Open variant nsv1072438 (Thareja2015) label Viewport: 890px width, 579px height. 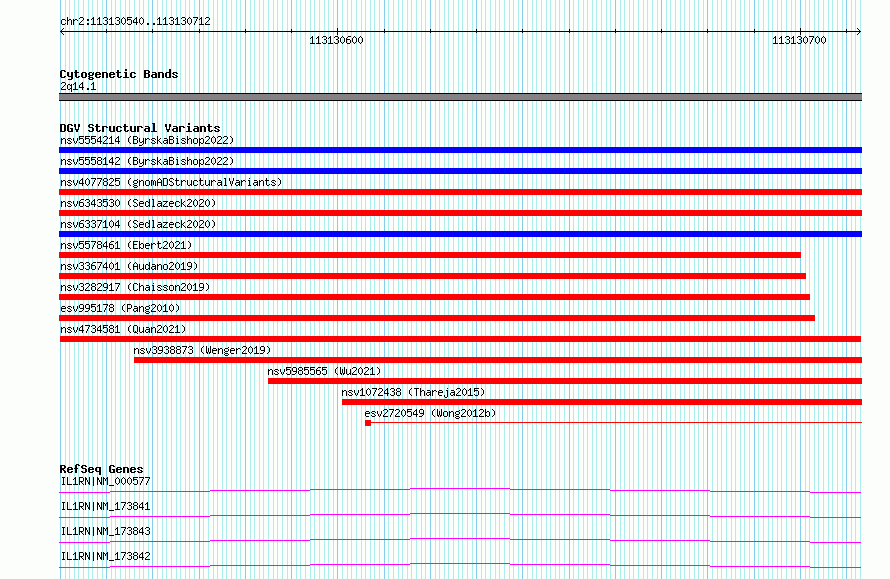pos(413,392)
